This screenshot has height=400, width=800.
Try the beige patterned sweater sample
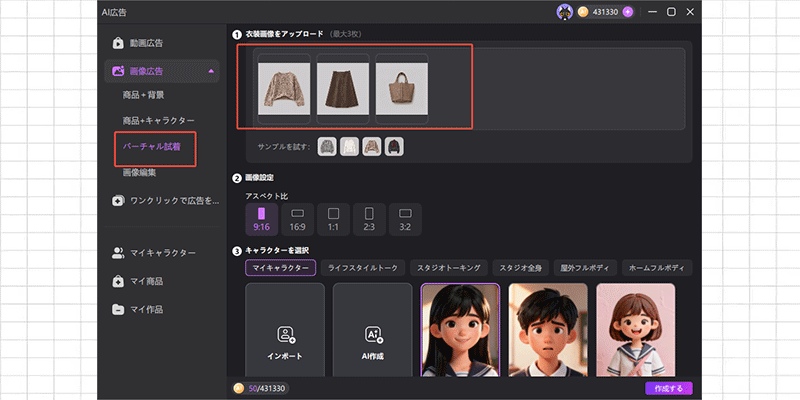(x=372, y=146)
